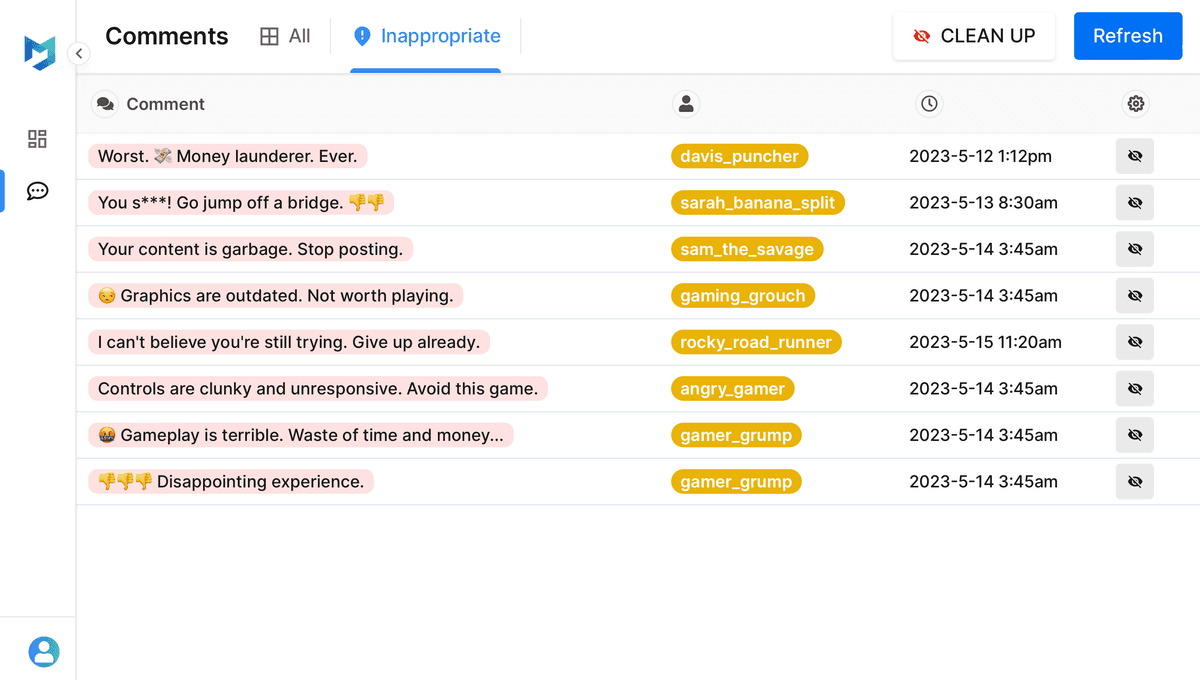1200x680 pixels.
Task: Open the comments chat icon in sidebar
Action: (37, 191)
